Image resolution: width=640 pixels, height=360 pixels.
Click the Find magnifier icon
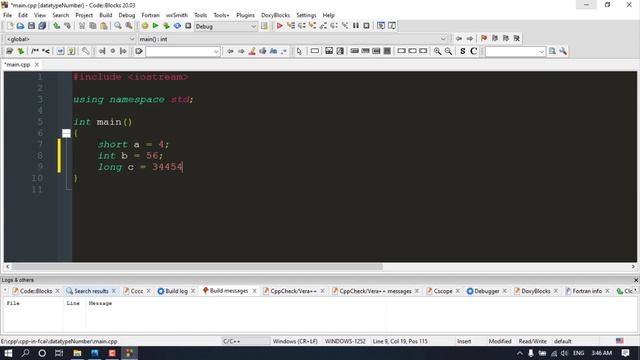pos(118,26)
